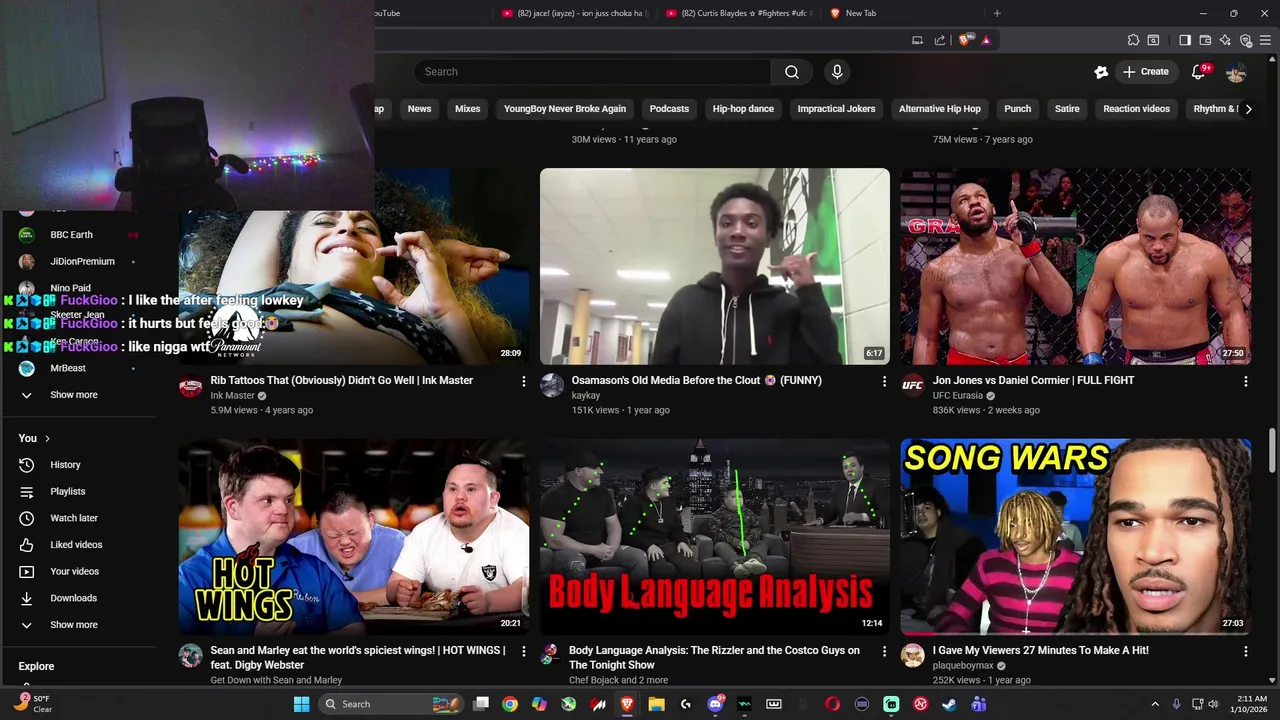Click the kaykay channel avatar

(x=552, y=386)
